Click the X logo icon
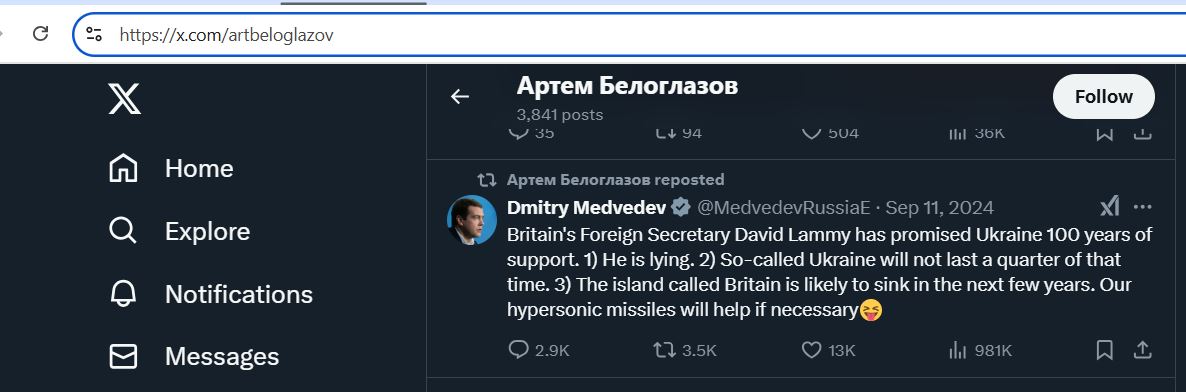1186x392 pixels. [x=124, y=98]
